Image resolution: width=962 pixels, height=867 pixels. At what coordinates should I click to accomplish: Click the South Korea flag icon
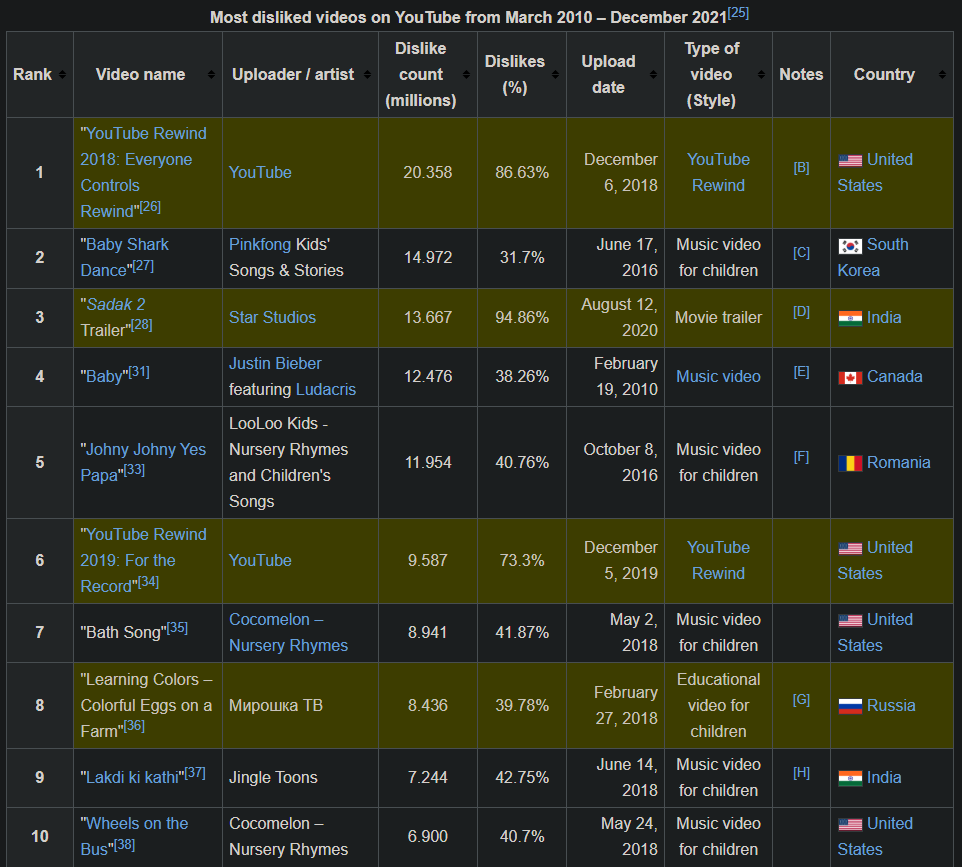click(x=850, y=246)
